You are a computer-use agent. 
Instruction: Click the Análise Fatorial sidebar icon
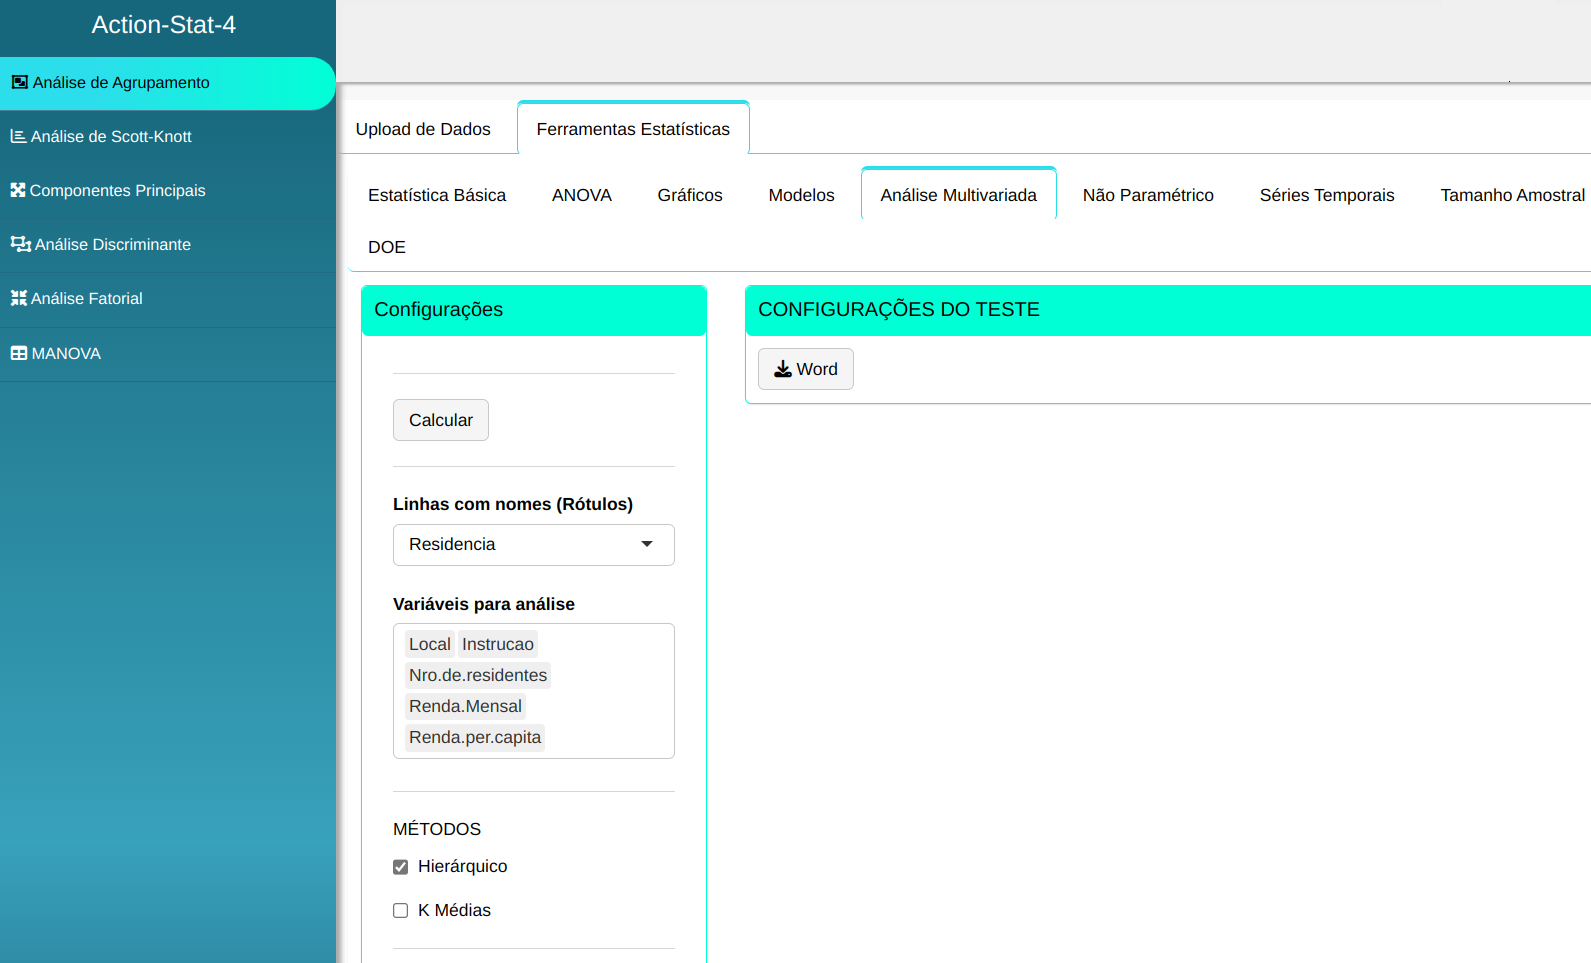[x=18, y=298]
